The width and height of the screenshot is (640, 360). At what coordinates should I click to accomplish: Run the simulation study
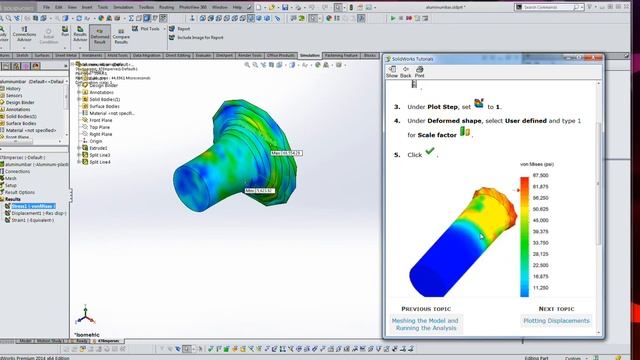click(65, 31)
